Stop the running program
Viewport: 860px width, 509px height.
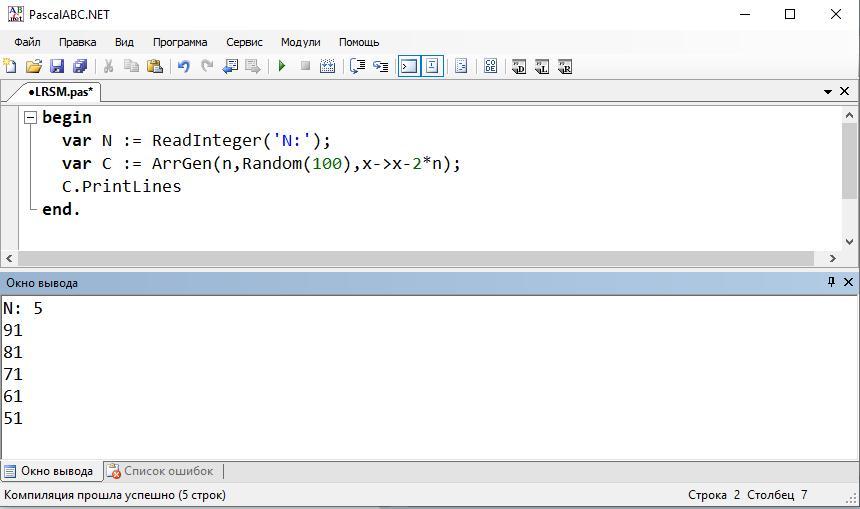(x=305, y=66)
